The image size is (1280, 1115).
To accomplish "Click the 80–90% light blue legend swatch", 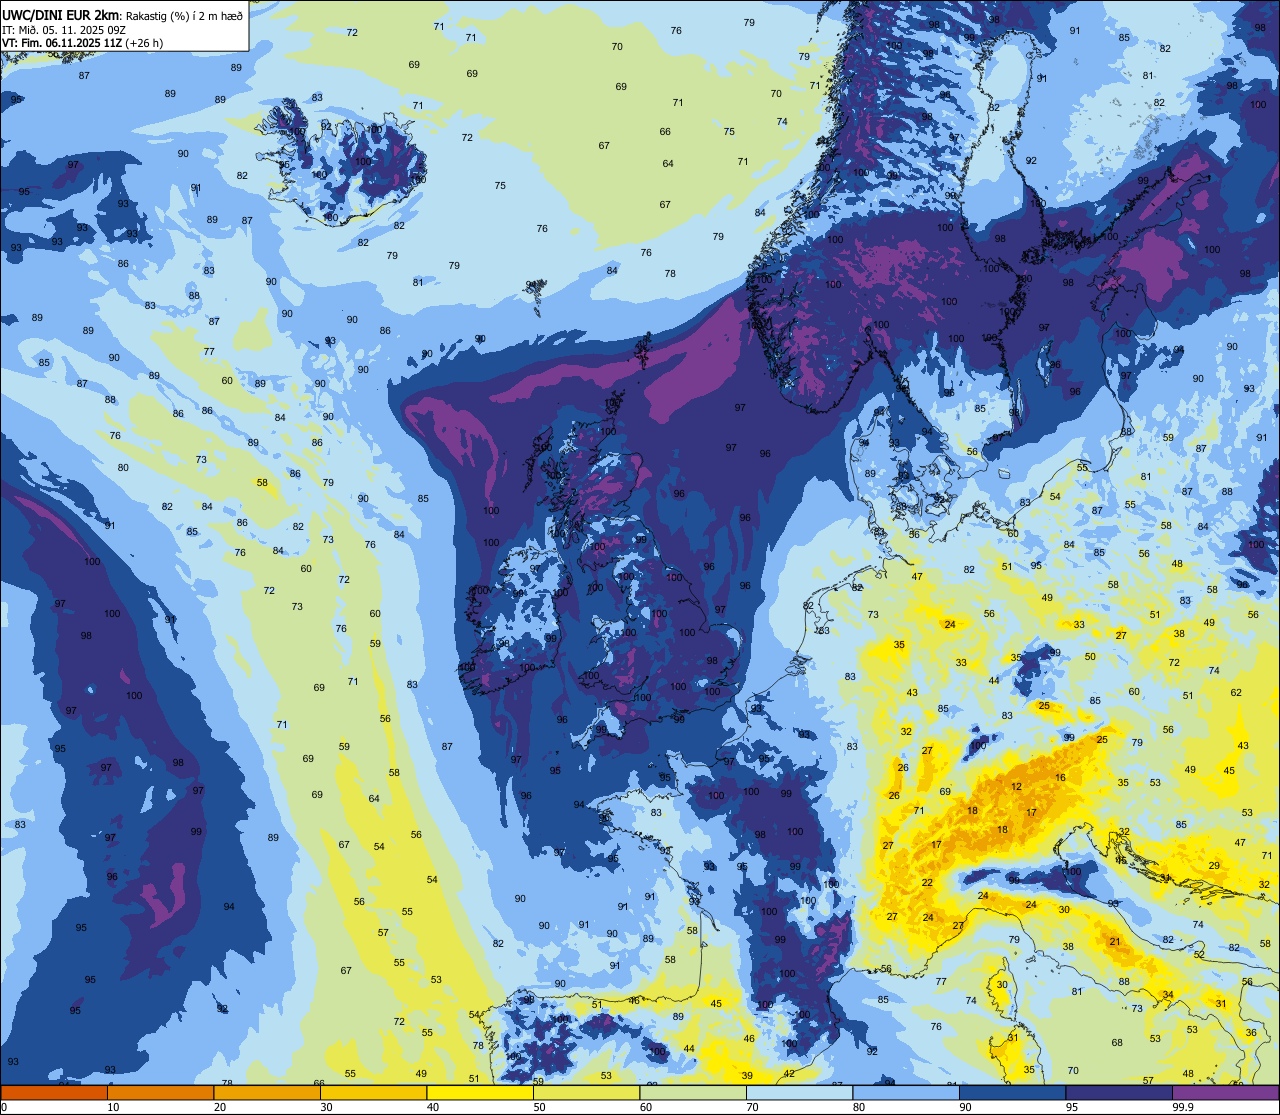I will [905, 1092].
